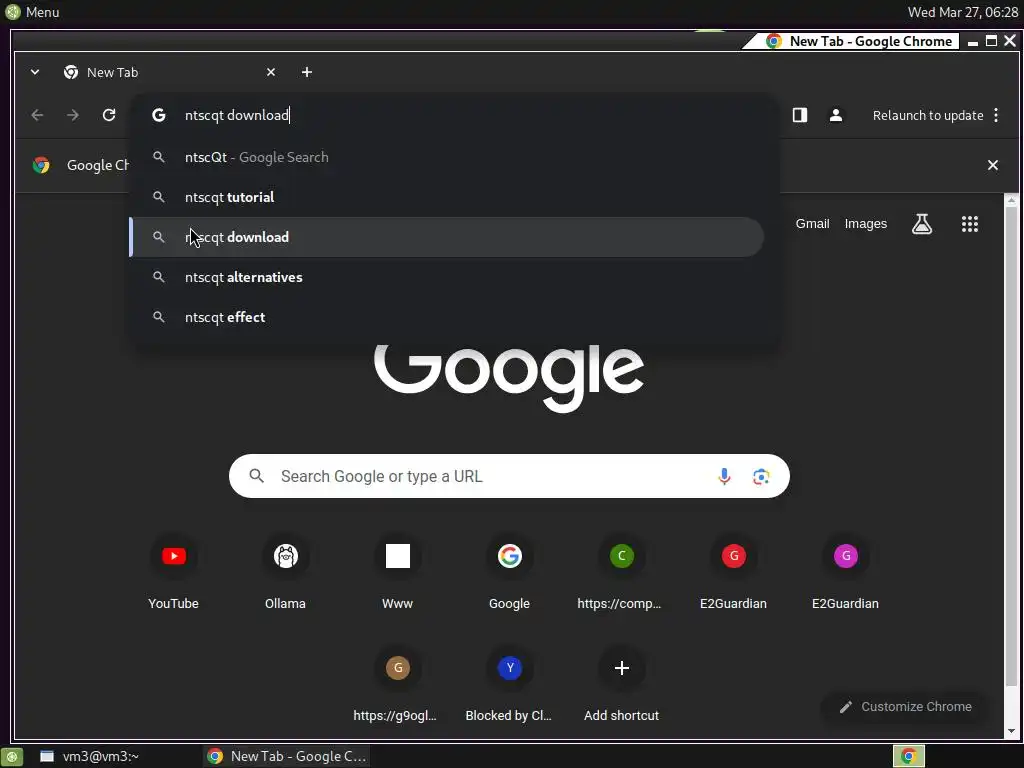Screen dimensions: 1024x768
Task: Click the clock Wed Mar 27, 06:28
Action: click(963, 12)
